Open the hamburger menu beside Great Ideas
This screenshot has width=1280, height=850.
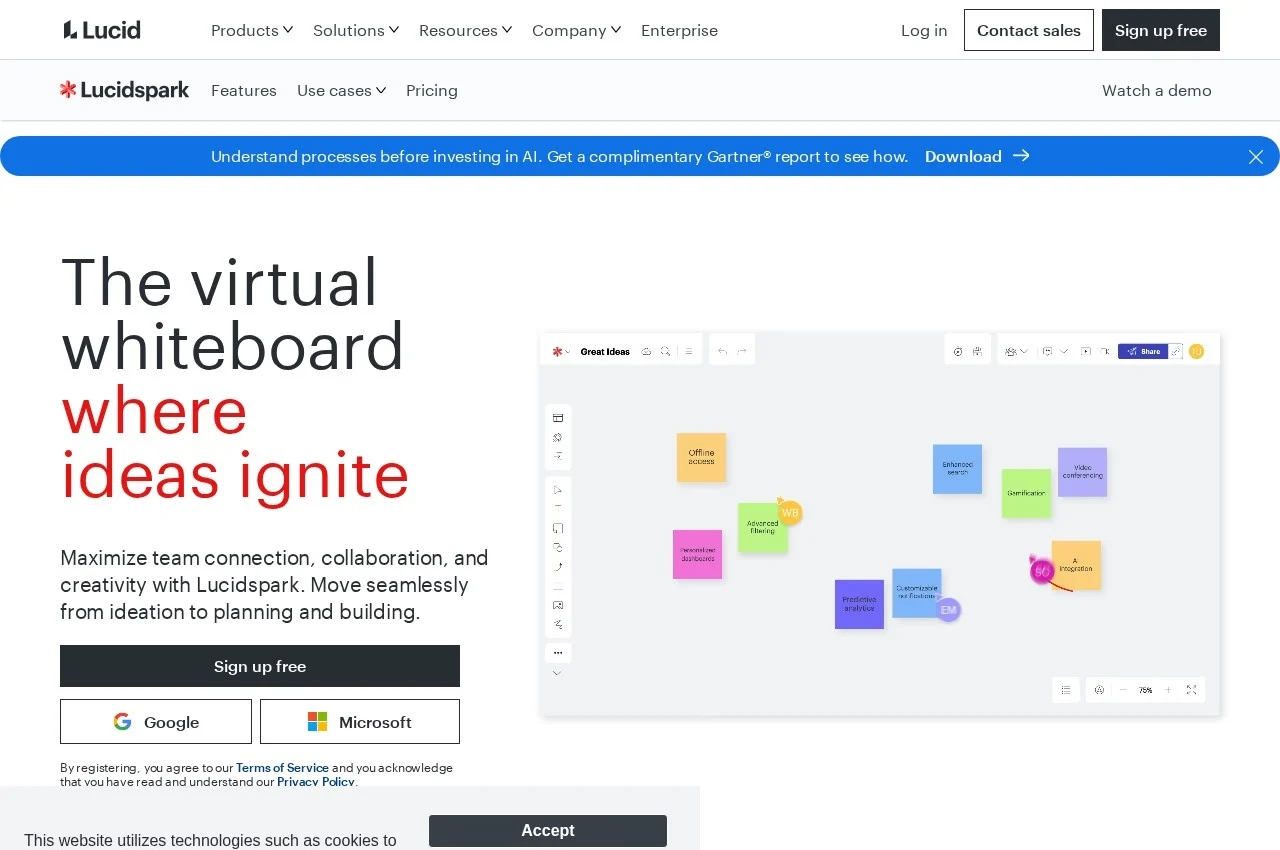pos(689,351)
